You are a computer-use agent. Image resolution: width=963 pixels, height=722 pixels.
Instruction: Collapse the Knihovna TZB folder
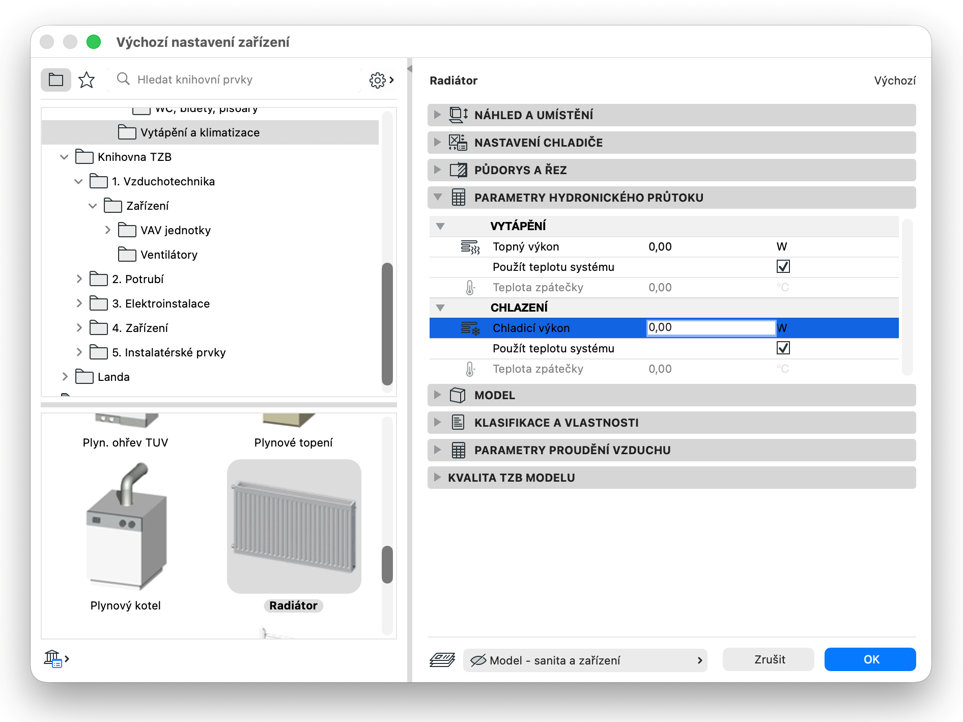pyautogui.click(x=64, y=157)
